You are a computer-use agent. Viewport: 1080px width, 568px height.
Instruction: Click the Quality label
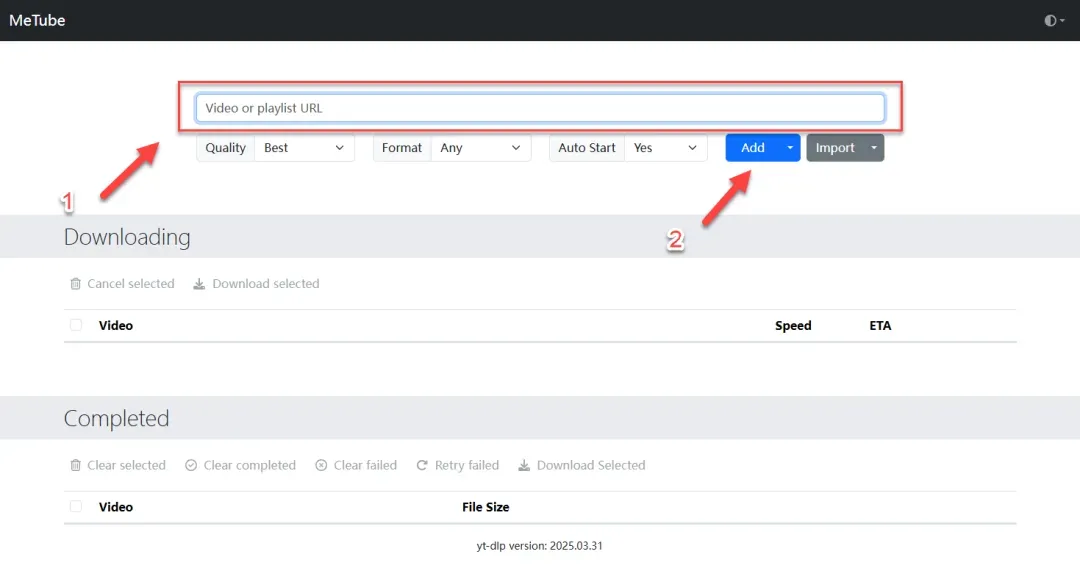(x=225, y=148)
